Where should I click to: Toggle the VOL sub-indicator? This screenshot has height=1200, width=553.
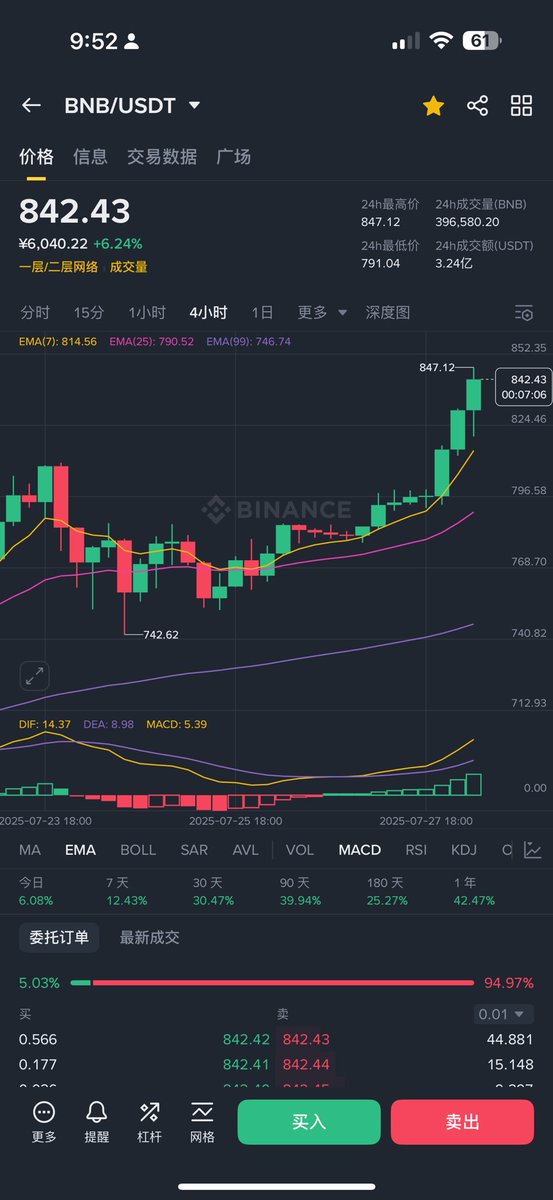pyautogui.click(x=300, y=850)
